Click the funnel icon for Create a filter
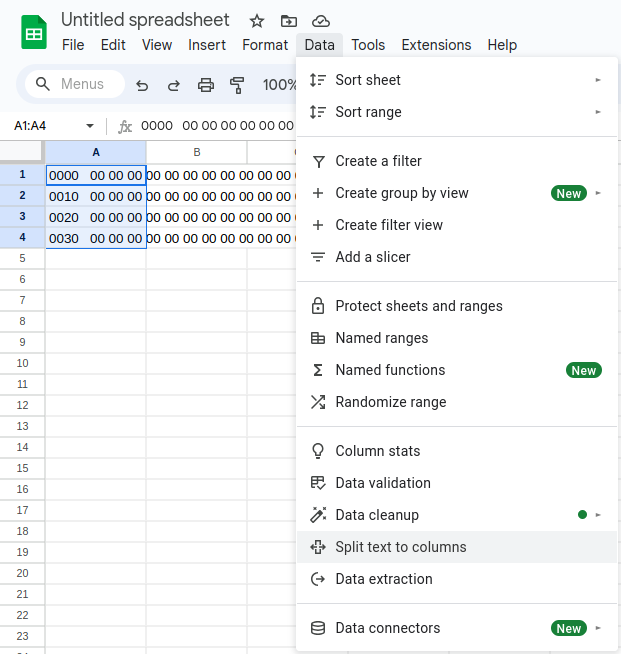This screenshot has height=654, width=621. pyautogui.click(x=319, y=161)
